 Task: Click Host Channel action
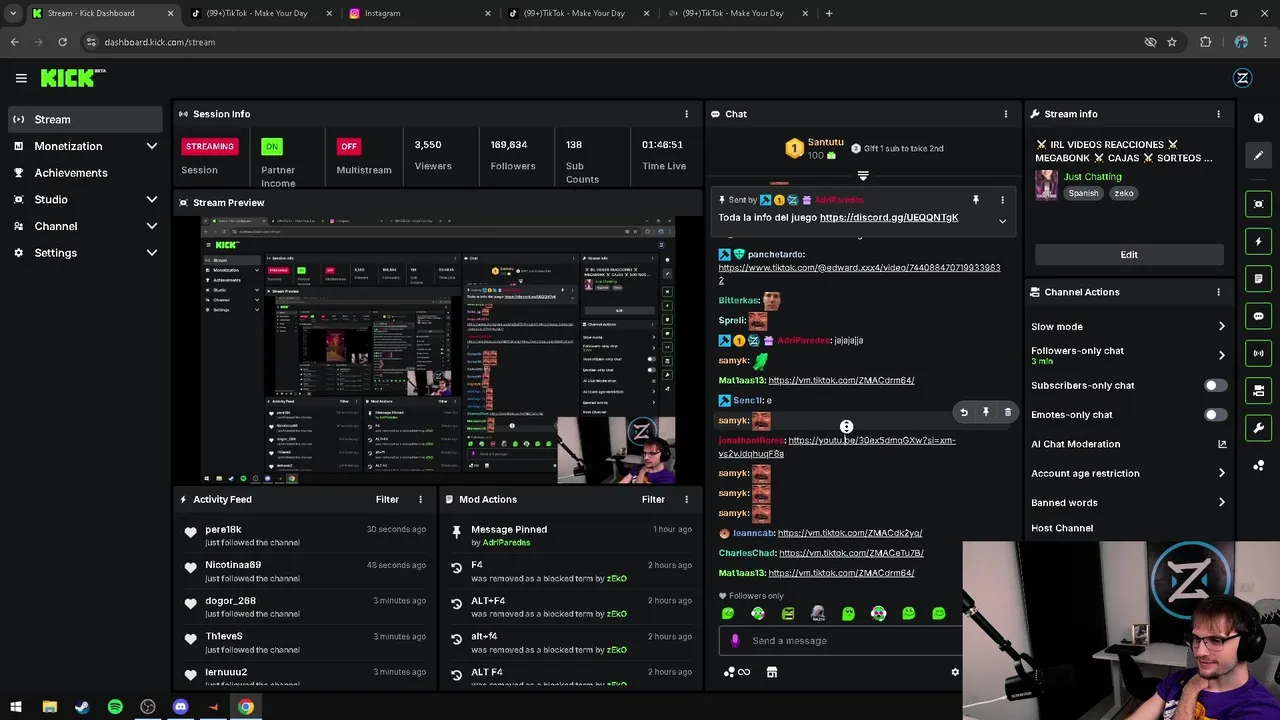[1062, 528]
